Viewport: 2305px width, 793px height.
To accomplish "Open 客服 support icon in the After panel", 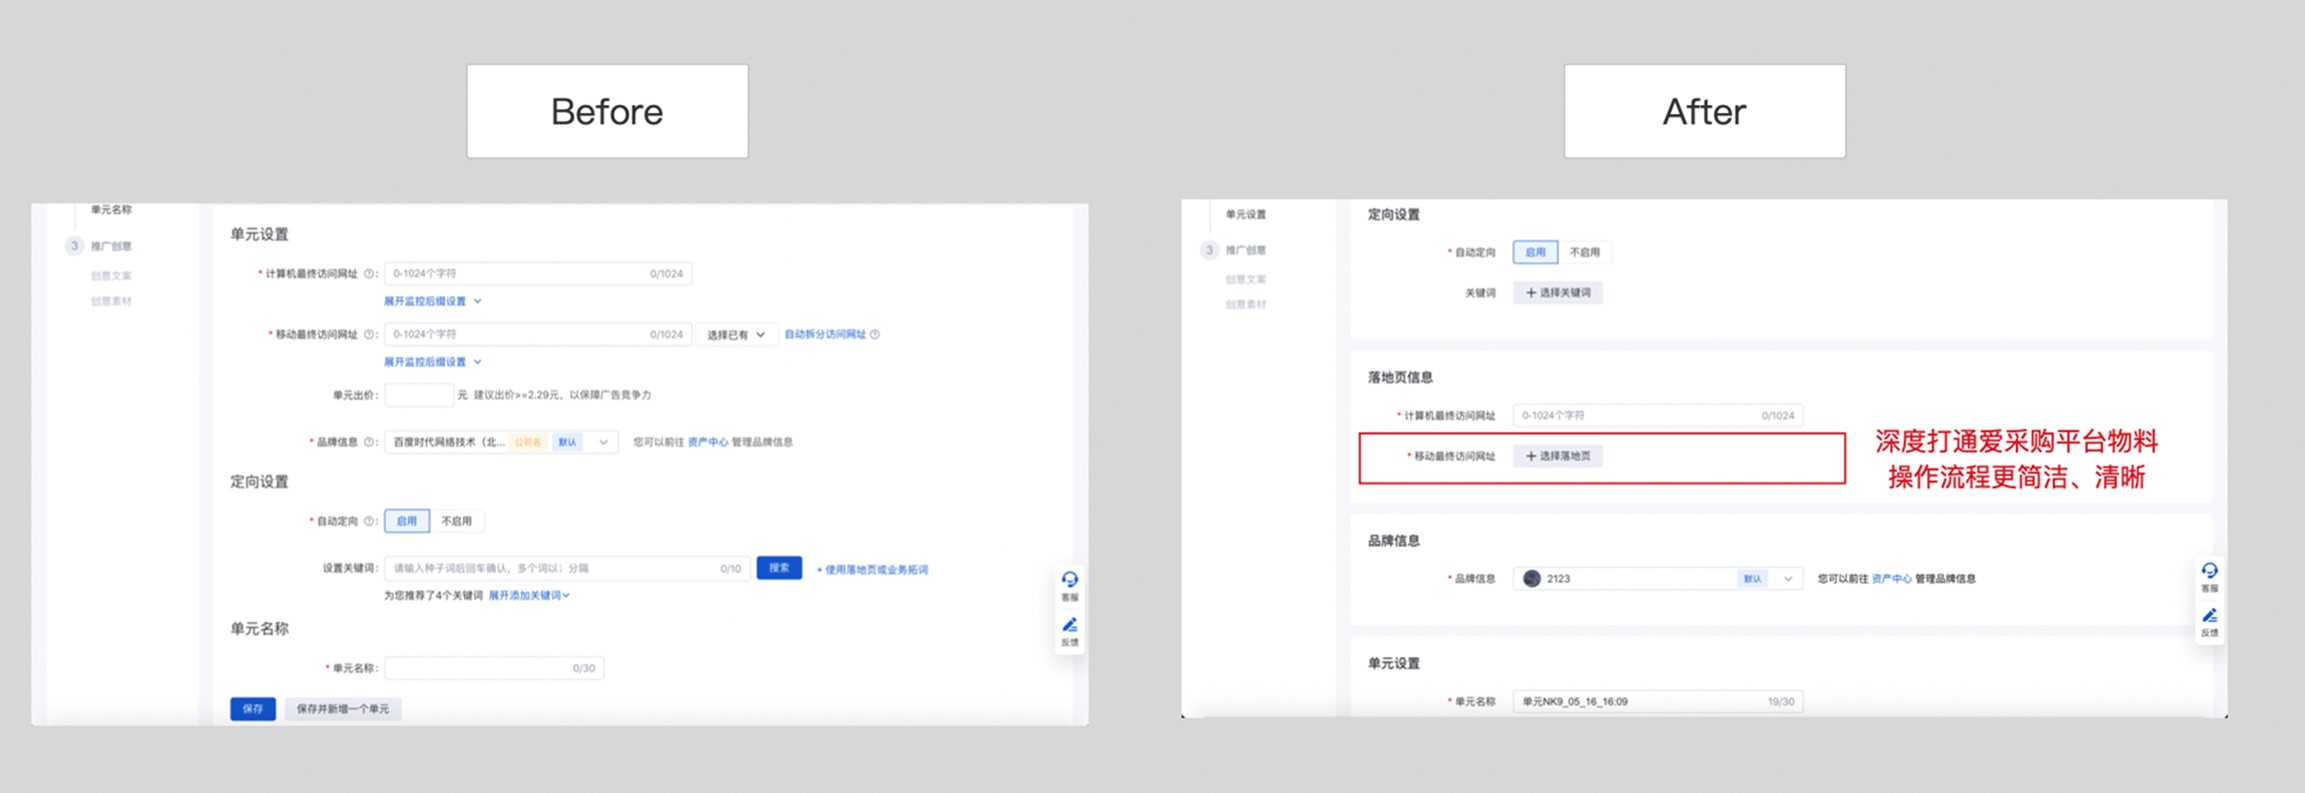I will pyautogui.click(x=2209, y=571).
